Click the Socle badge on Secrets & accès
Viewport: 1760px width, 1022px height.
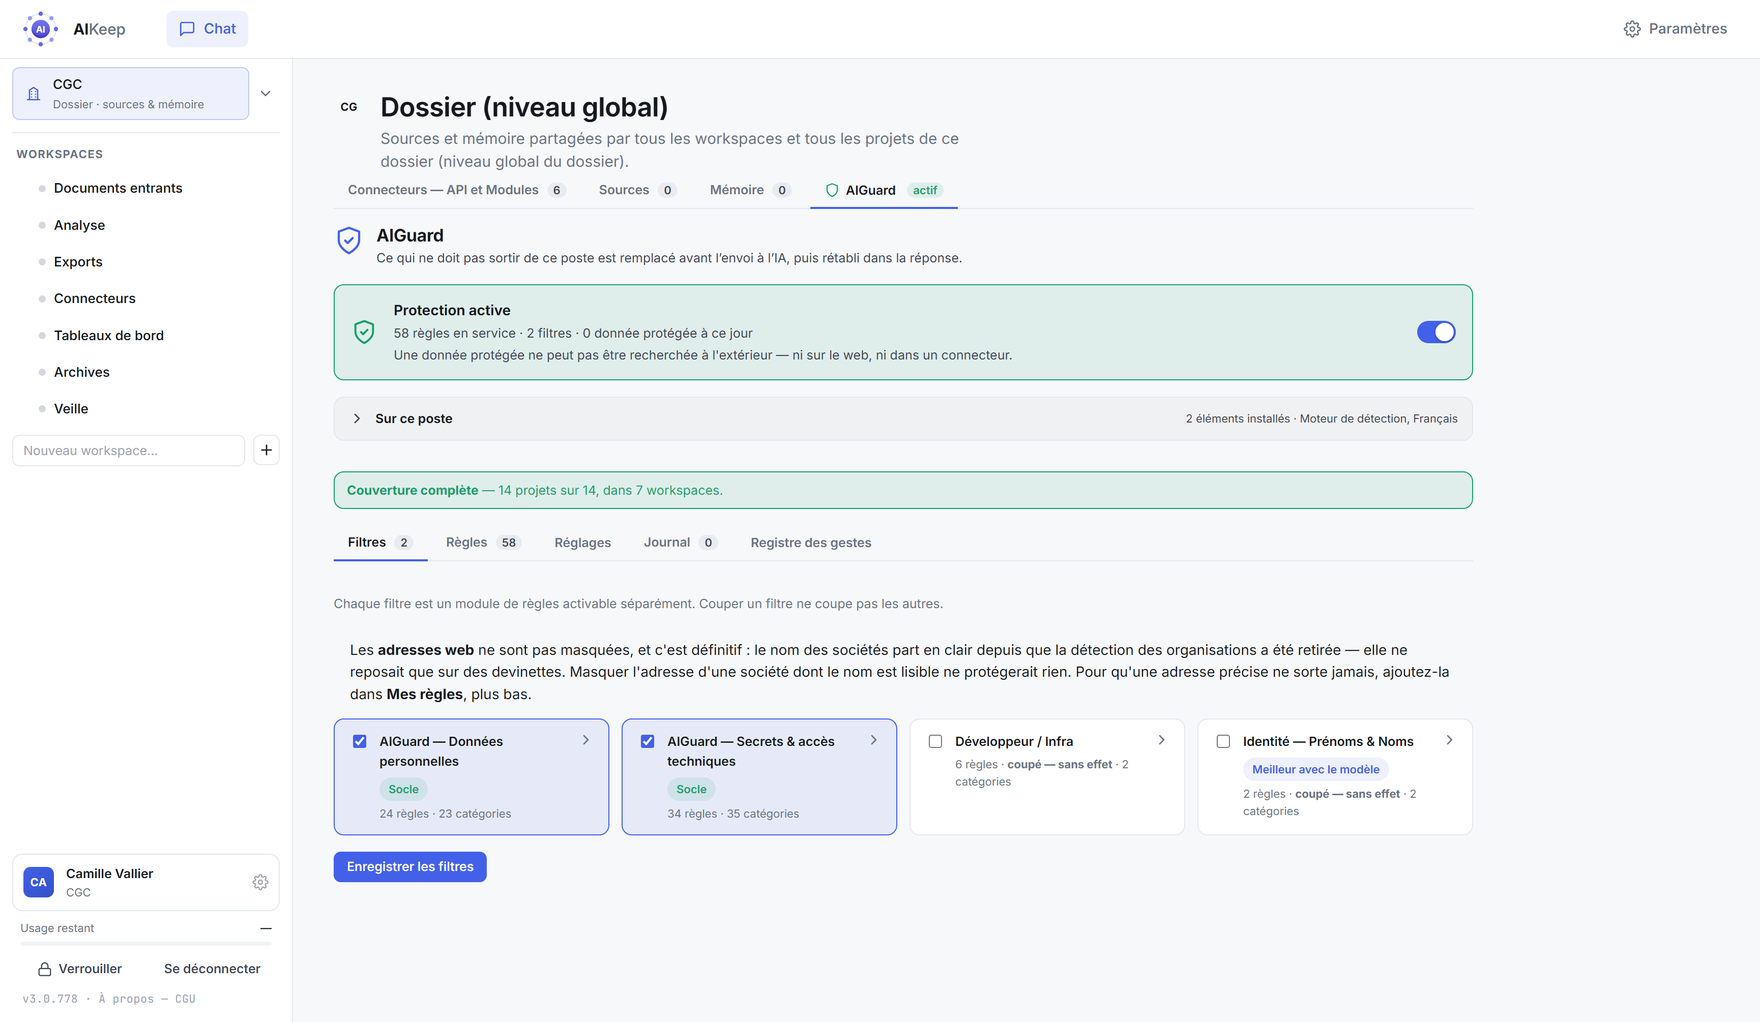click(691, 790)
